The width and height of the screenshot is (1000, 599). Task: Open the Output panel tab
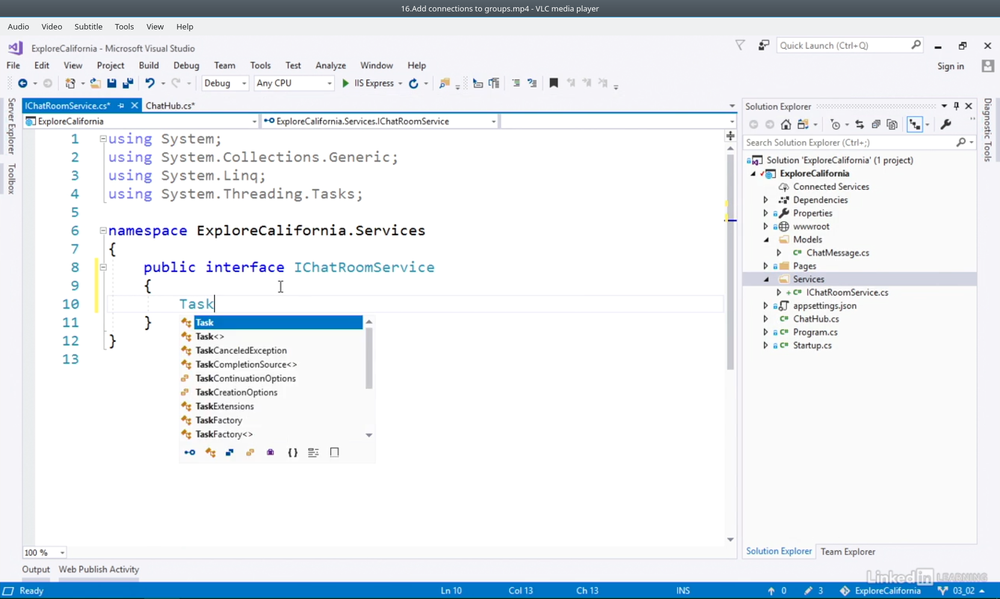(x=36, y=570)
